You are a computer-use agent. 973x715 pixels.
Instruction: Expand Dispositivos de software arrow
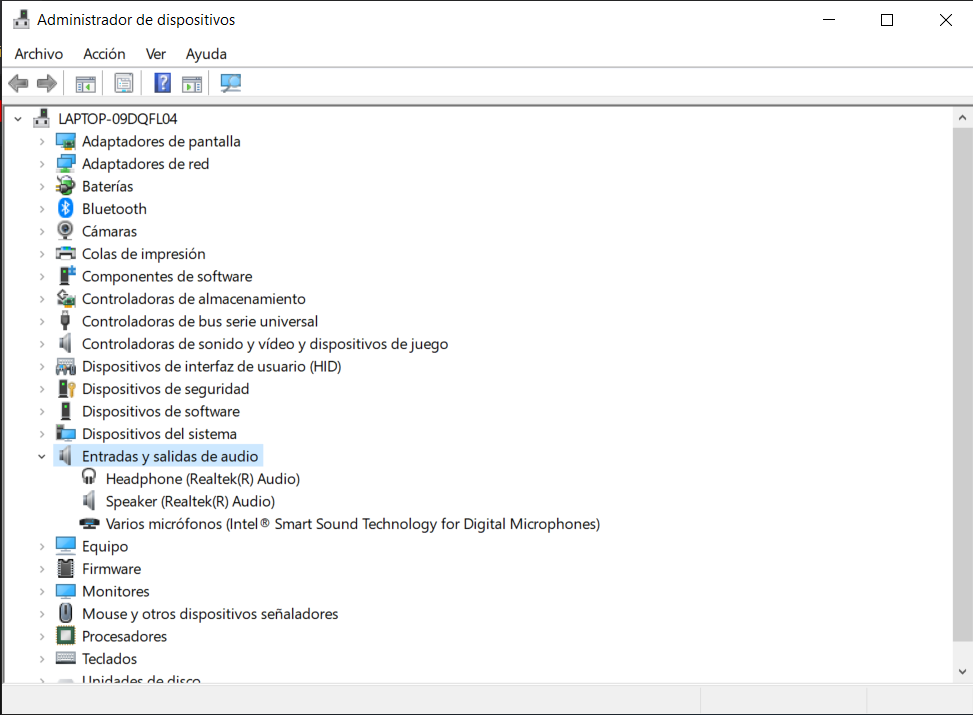pos(42,411)
